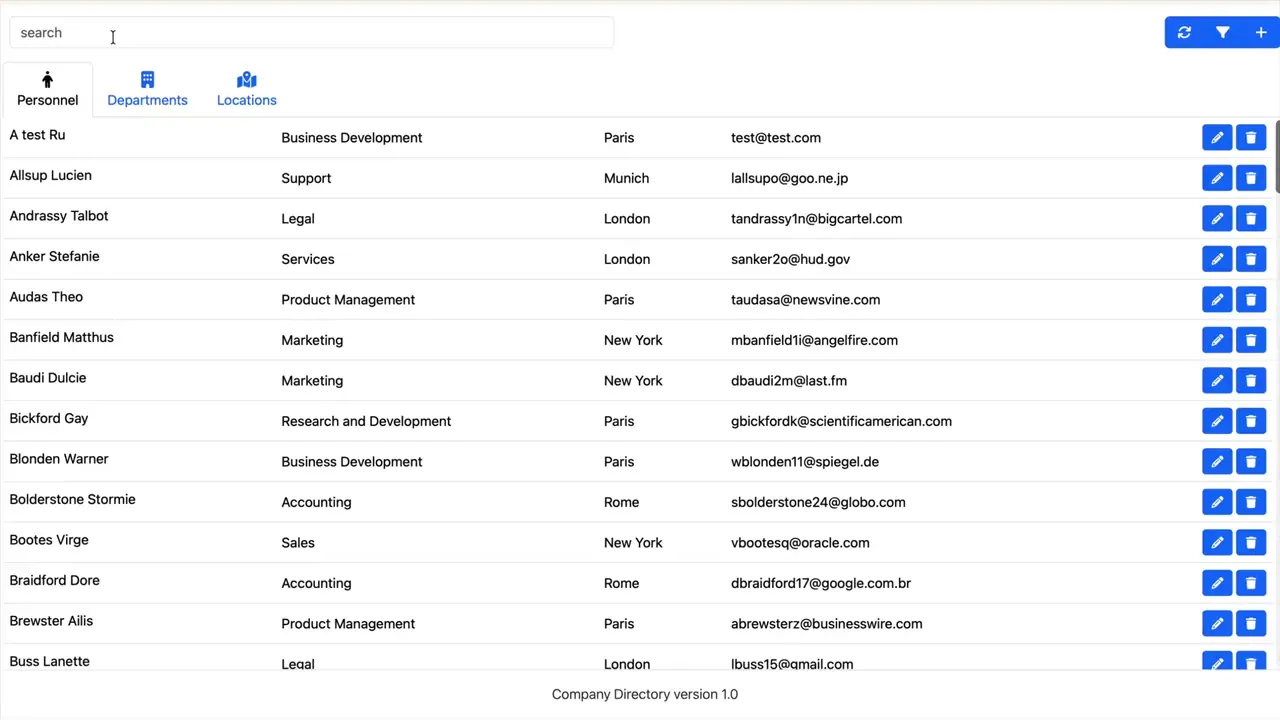
Task: Open the filter funnel icon
Action: (x=1222, y=32)
